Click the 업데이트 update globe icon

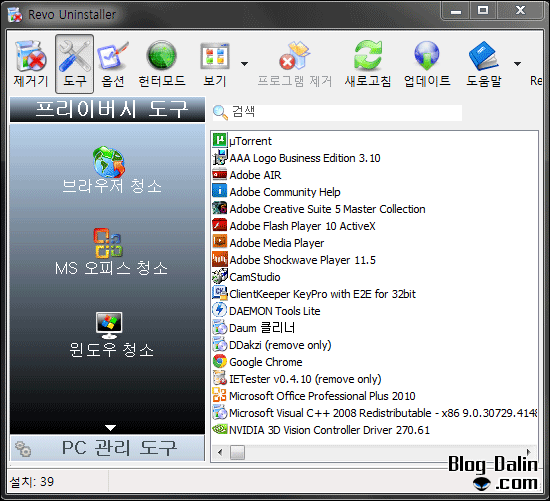[427, 64]
